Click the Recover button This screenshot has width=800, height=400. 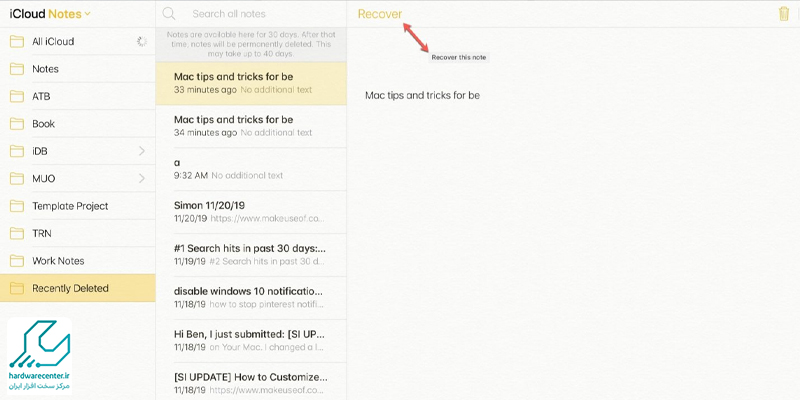point(380,14)
